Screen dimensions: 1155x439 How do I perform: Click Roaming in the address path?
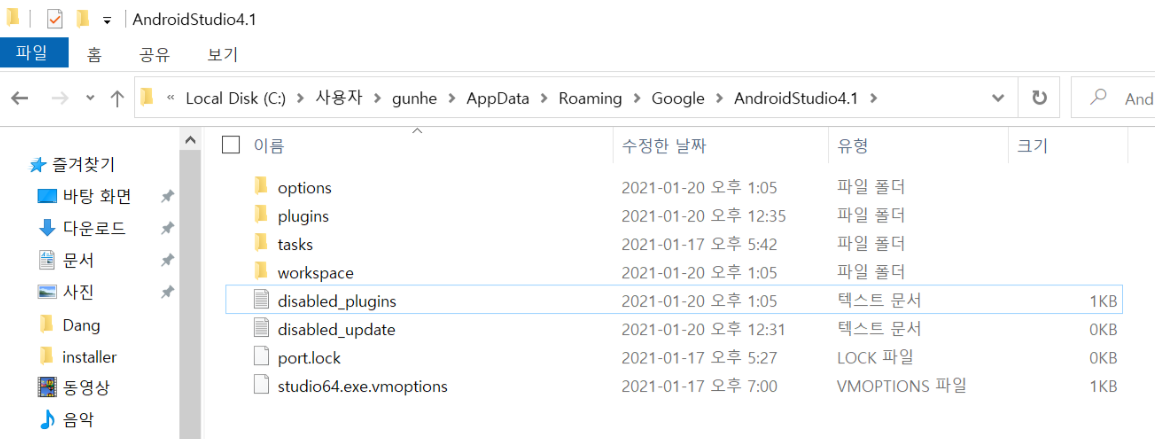590,98
